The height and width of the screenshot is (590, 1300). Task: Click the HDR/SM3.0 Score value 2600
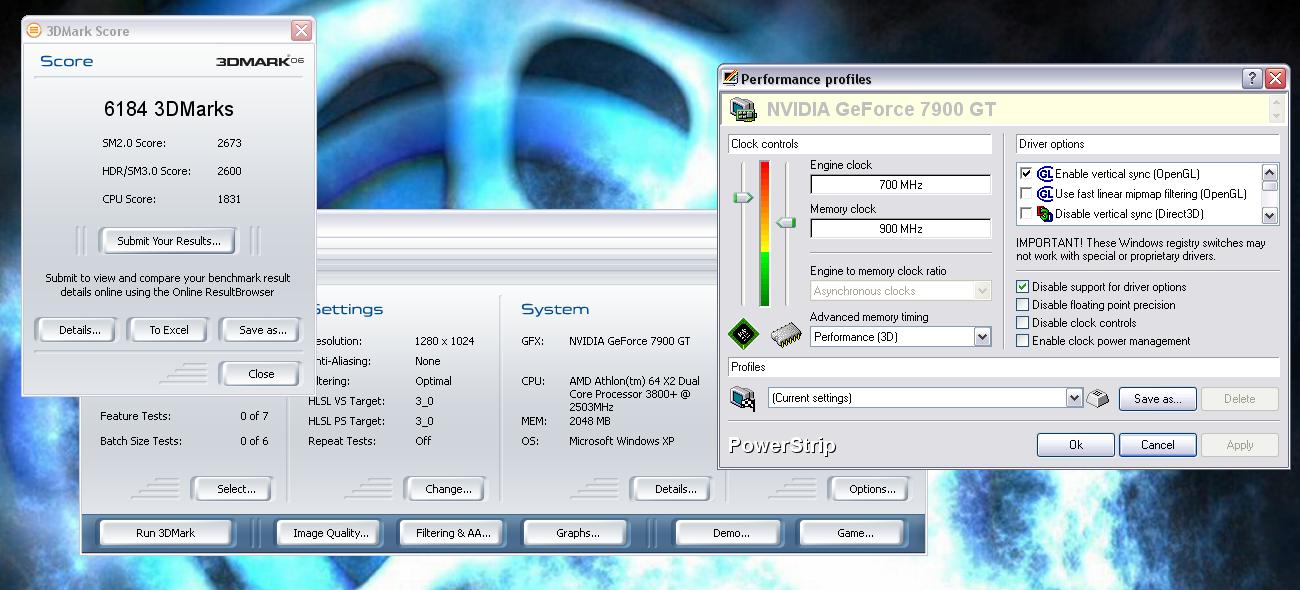(x=229, y=171)
